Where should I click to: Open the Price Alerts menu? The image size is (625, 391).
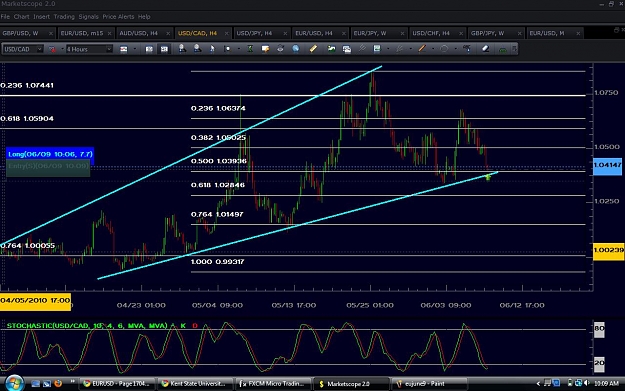point(118,17)
